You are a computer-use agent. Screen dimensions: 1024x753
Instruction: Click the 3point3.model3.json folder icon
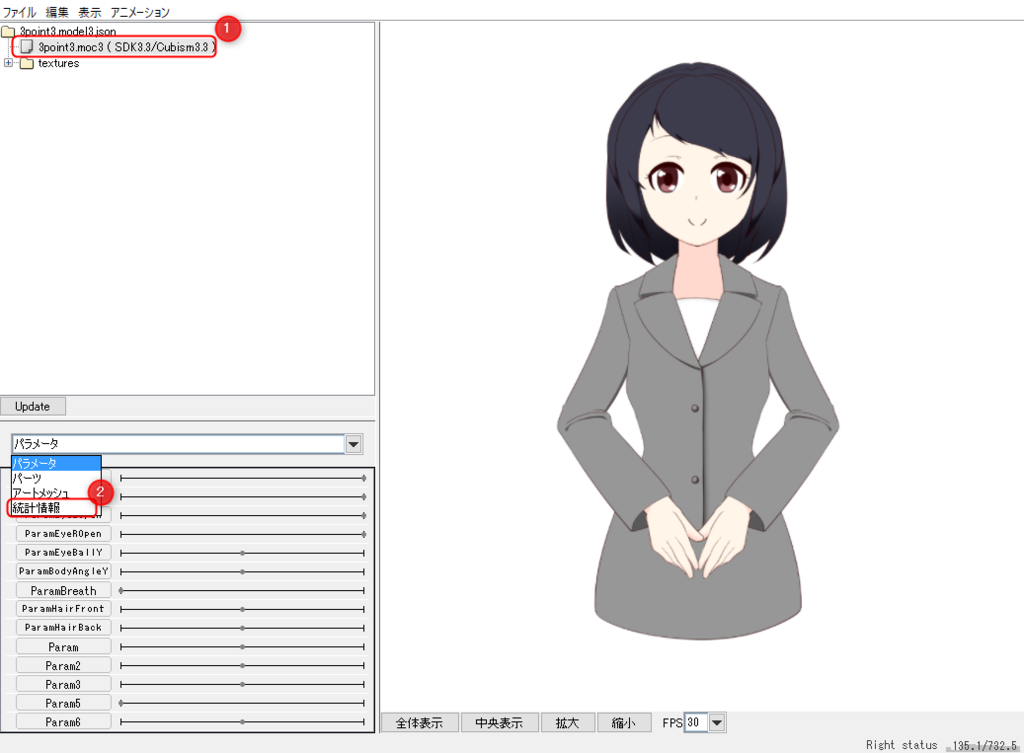coord(9,31)
